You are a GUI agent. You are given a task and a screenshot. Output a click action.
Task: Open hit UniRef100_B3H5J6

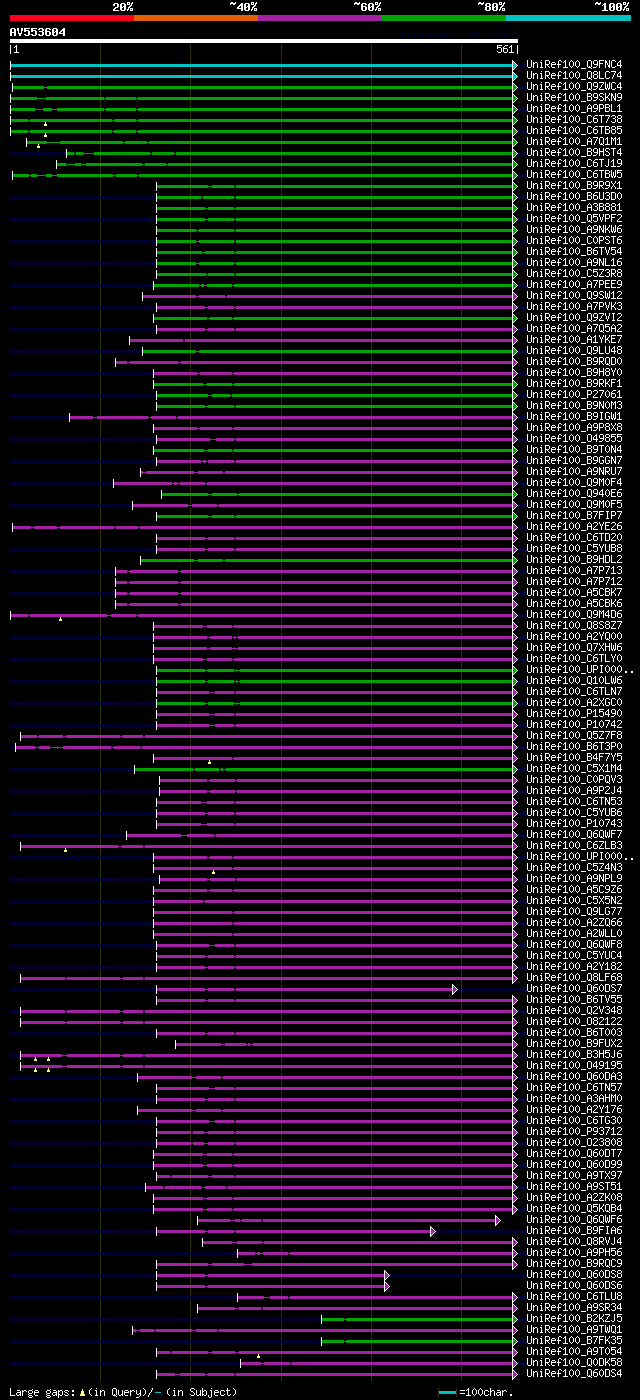(574, 1055)
